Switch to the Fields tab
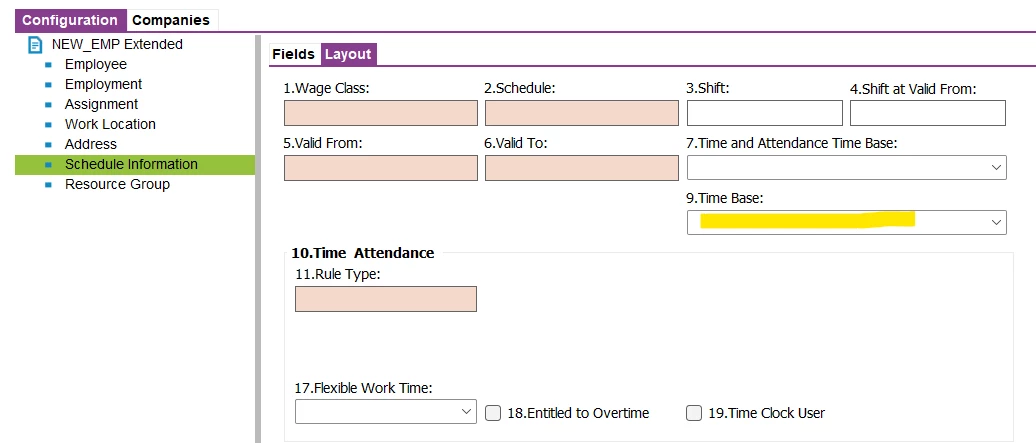Image resolution: width=1036 pixels, height=443 pixels. click(293, 54)
